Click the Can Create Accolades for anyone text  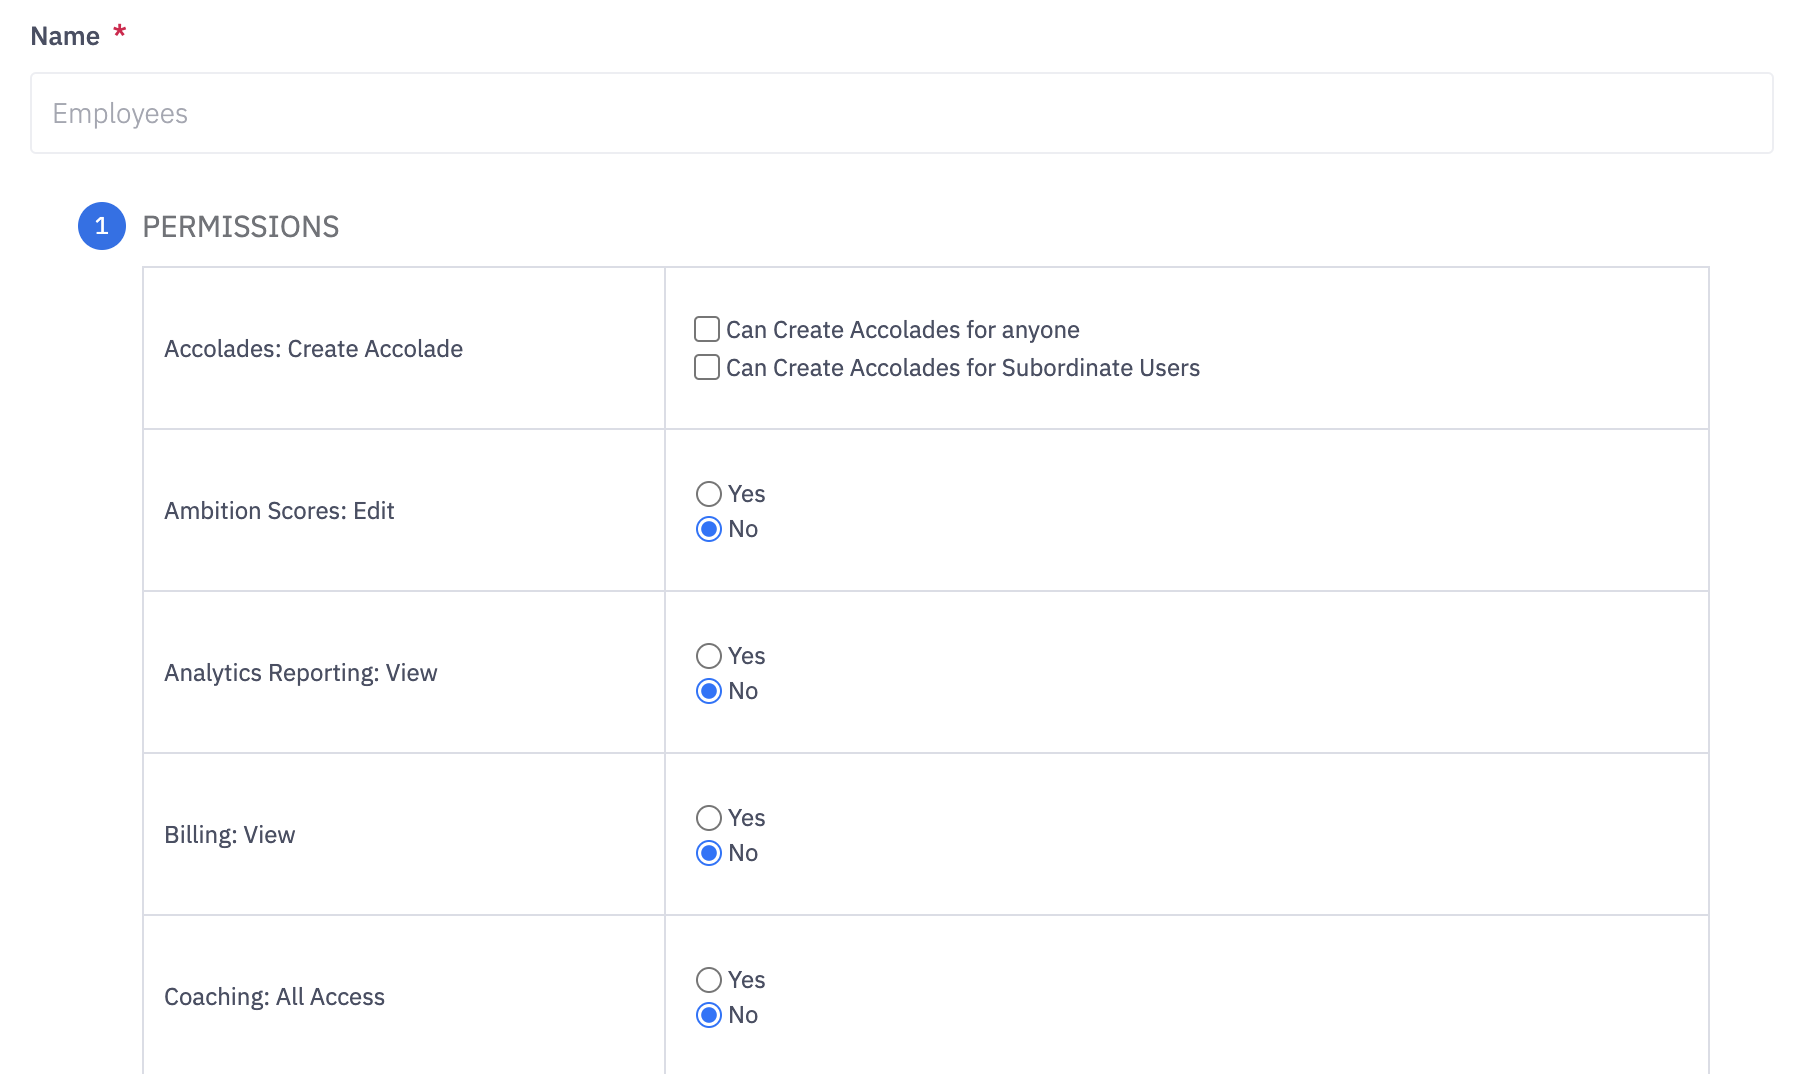tap(902, 330)
